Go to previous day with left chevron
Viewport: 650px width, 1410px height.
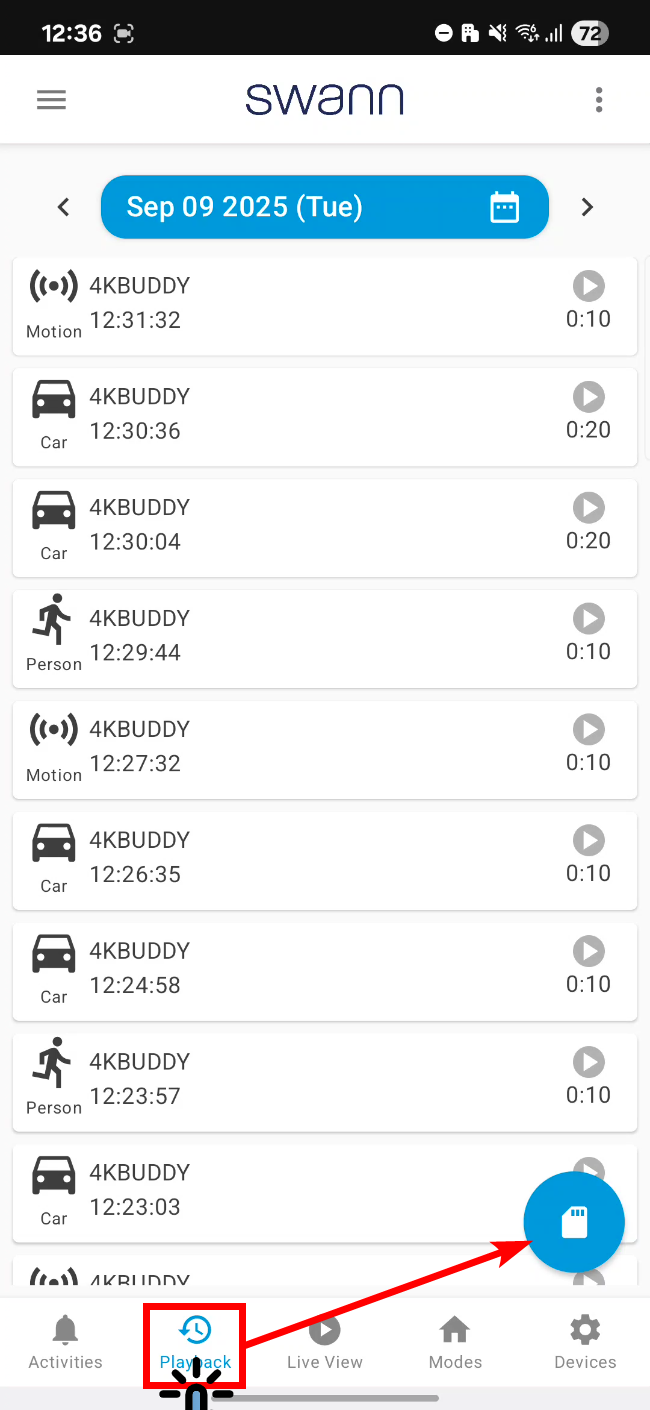pos(64,207)
